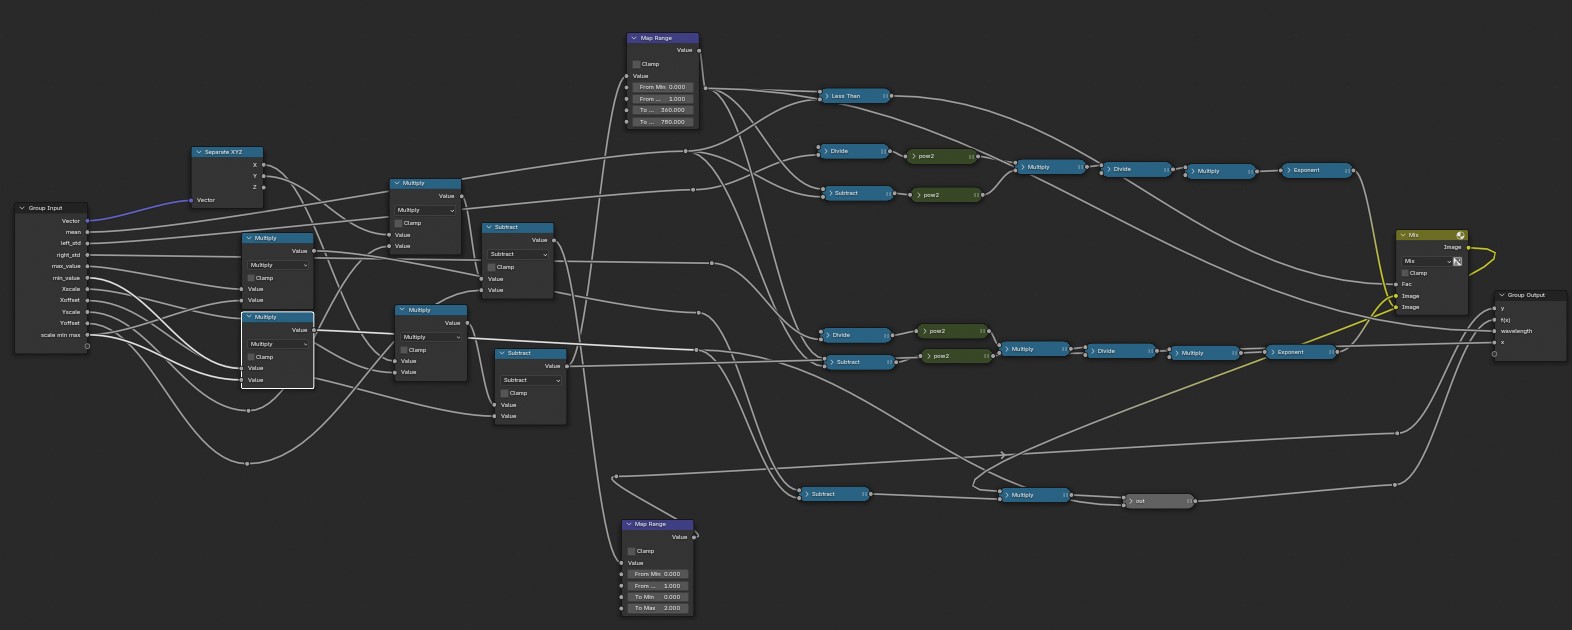Click the X output of Separate XYZ
The height and width of the screenshot is (630, 1572).
pyautogui.click(x=264, y=165)
